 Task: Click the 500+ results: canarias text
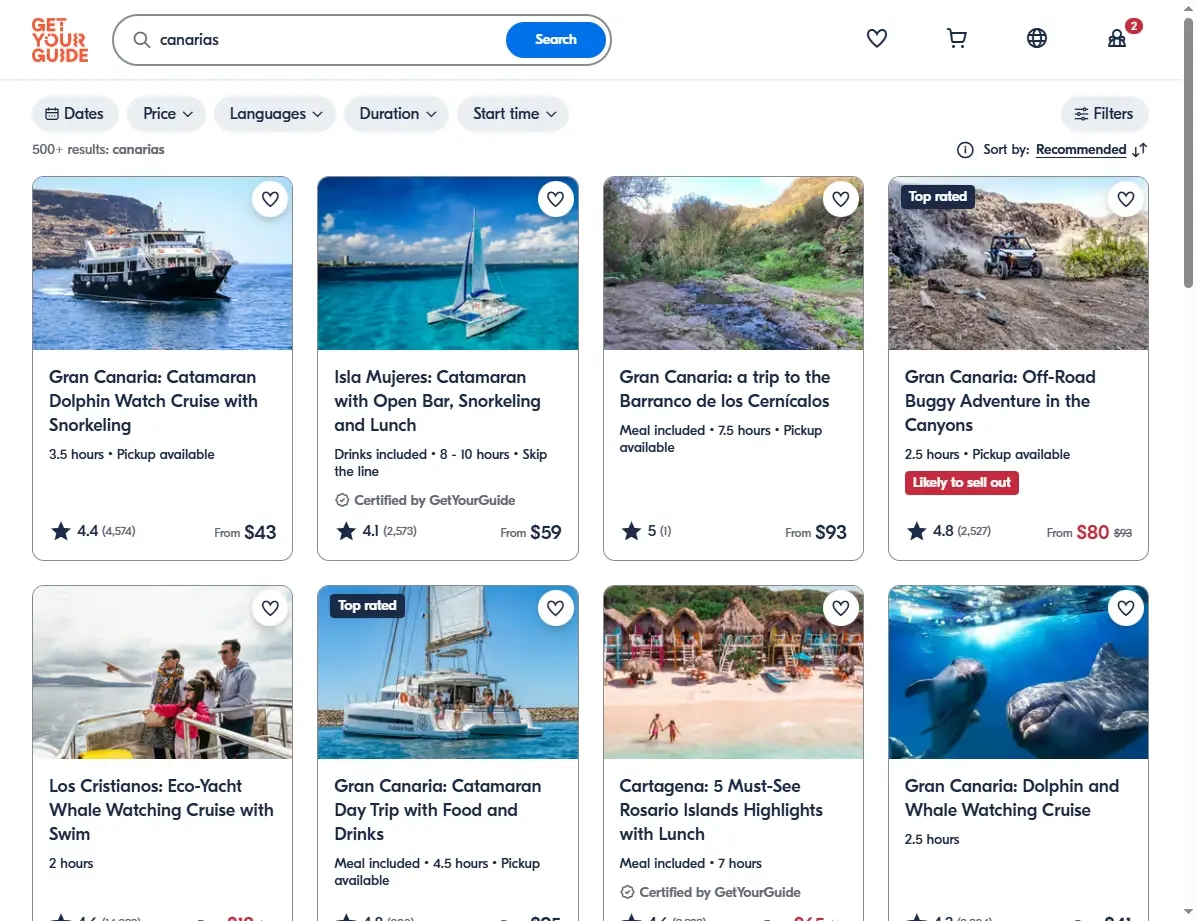pyautogui.click(x=98, y=150)
